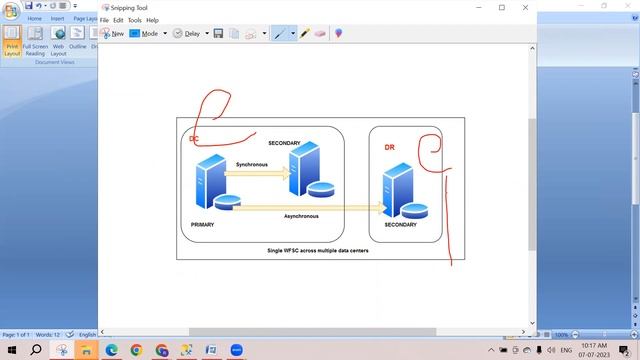Open the first Google Chrome taskbar icon
The width and height of the screenshot is (640, 360).
pos(136,350)
